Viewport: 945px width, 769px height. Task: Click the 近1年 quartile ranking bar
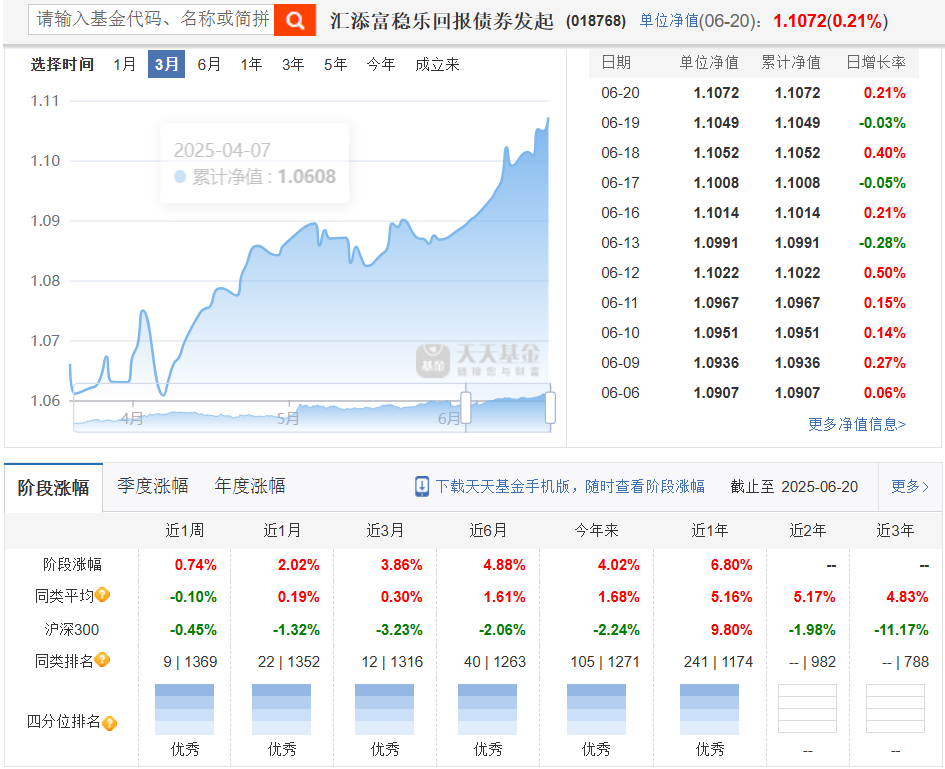tap(709, 709)
